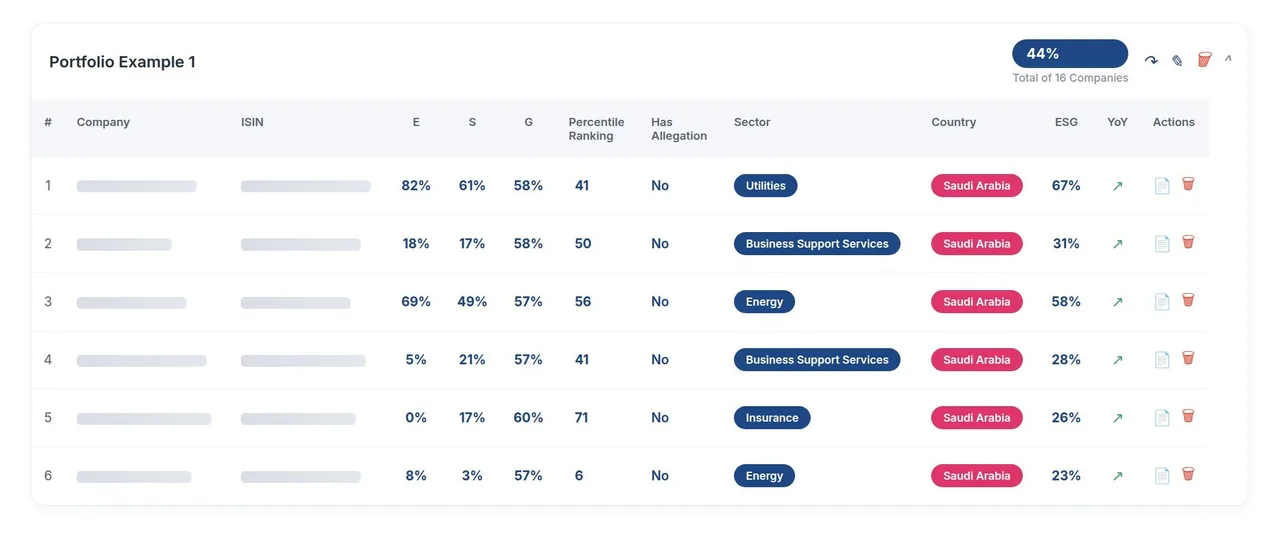The image size is (1280, 539).
Task: Click the curved arrow share icon beside 44%
Action: tap(1151, 61)
